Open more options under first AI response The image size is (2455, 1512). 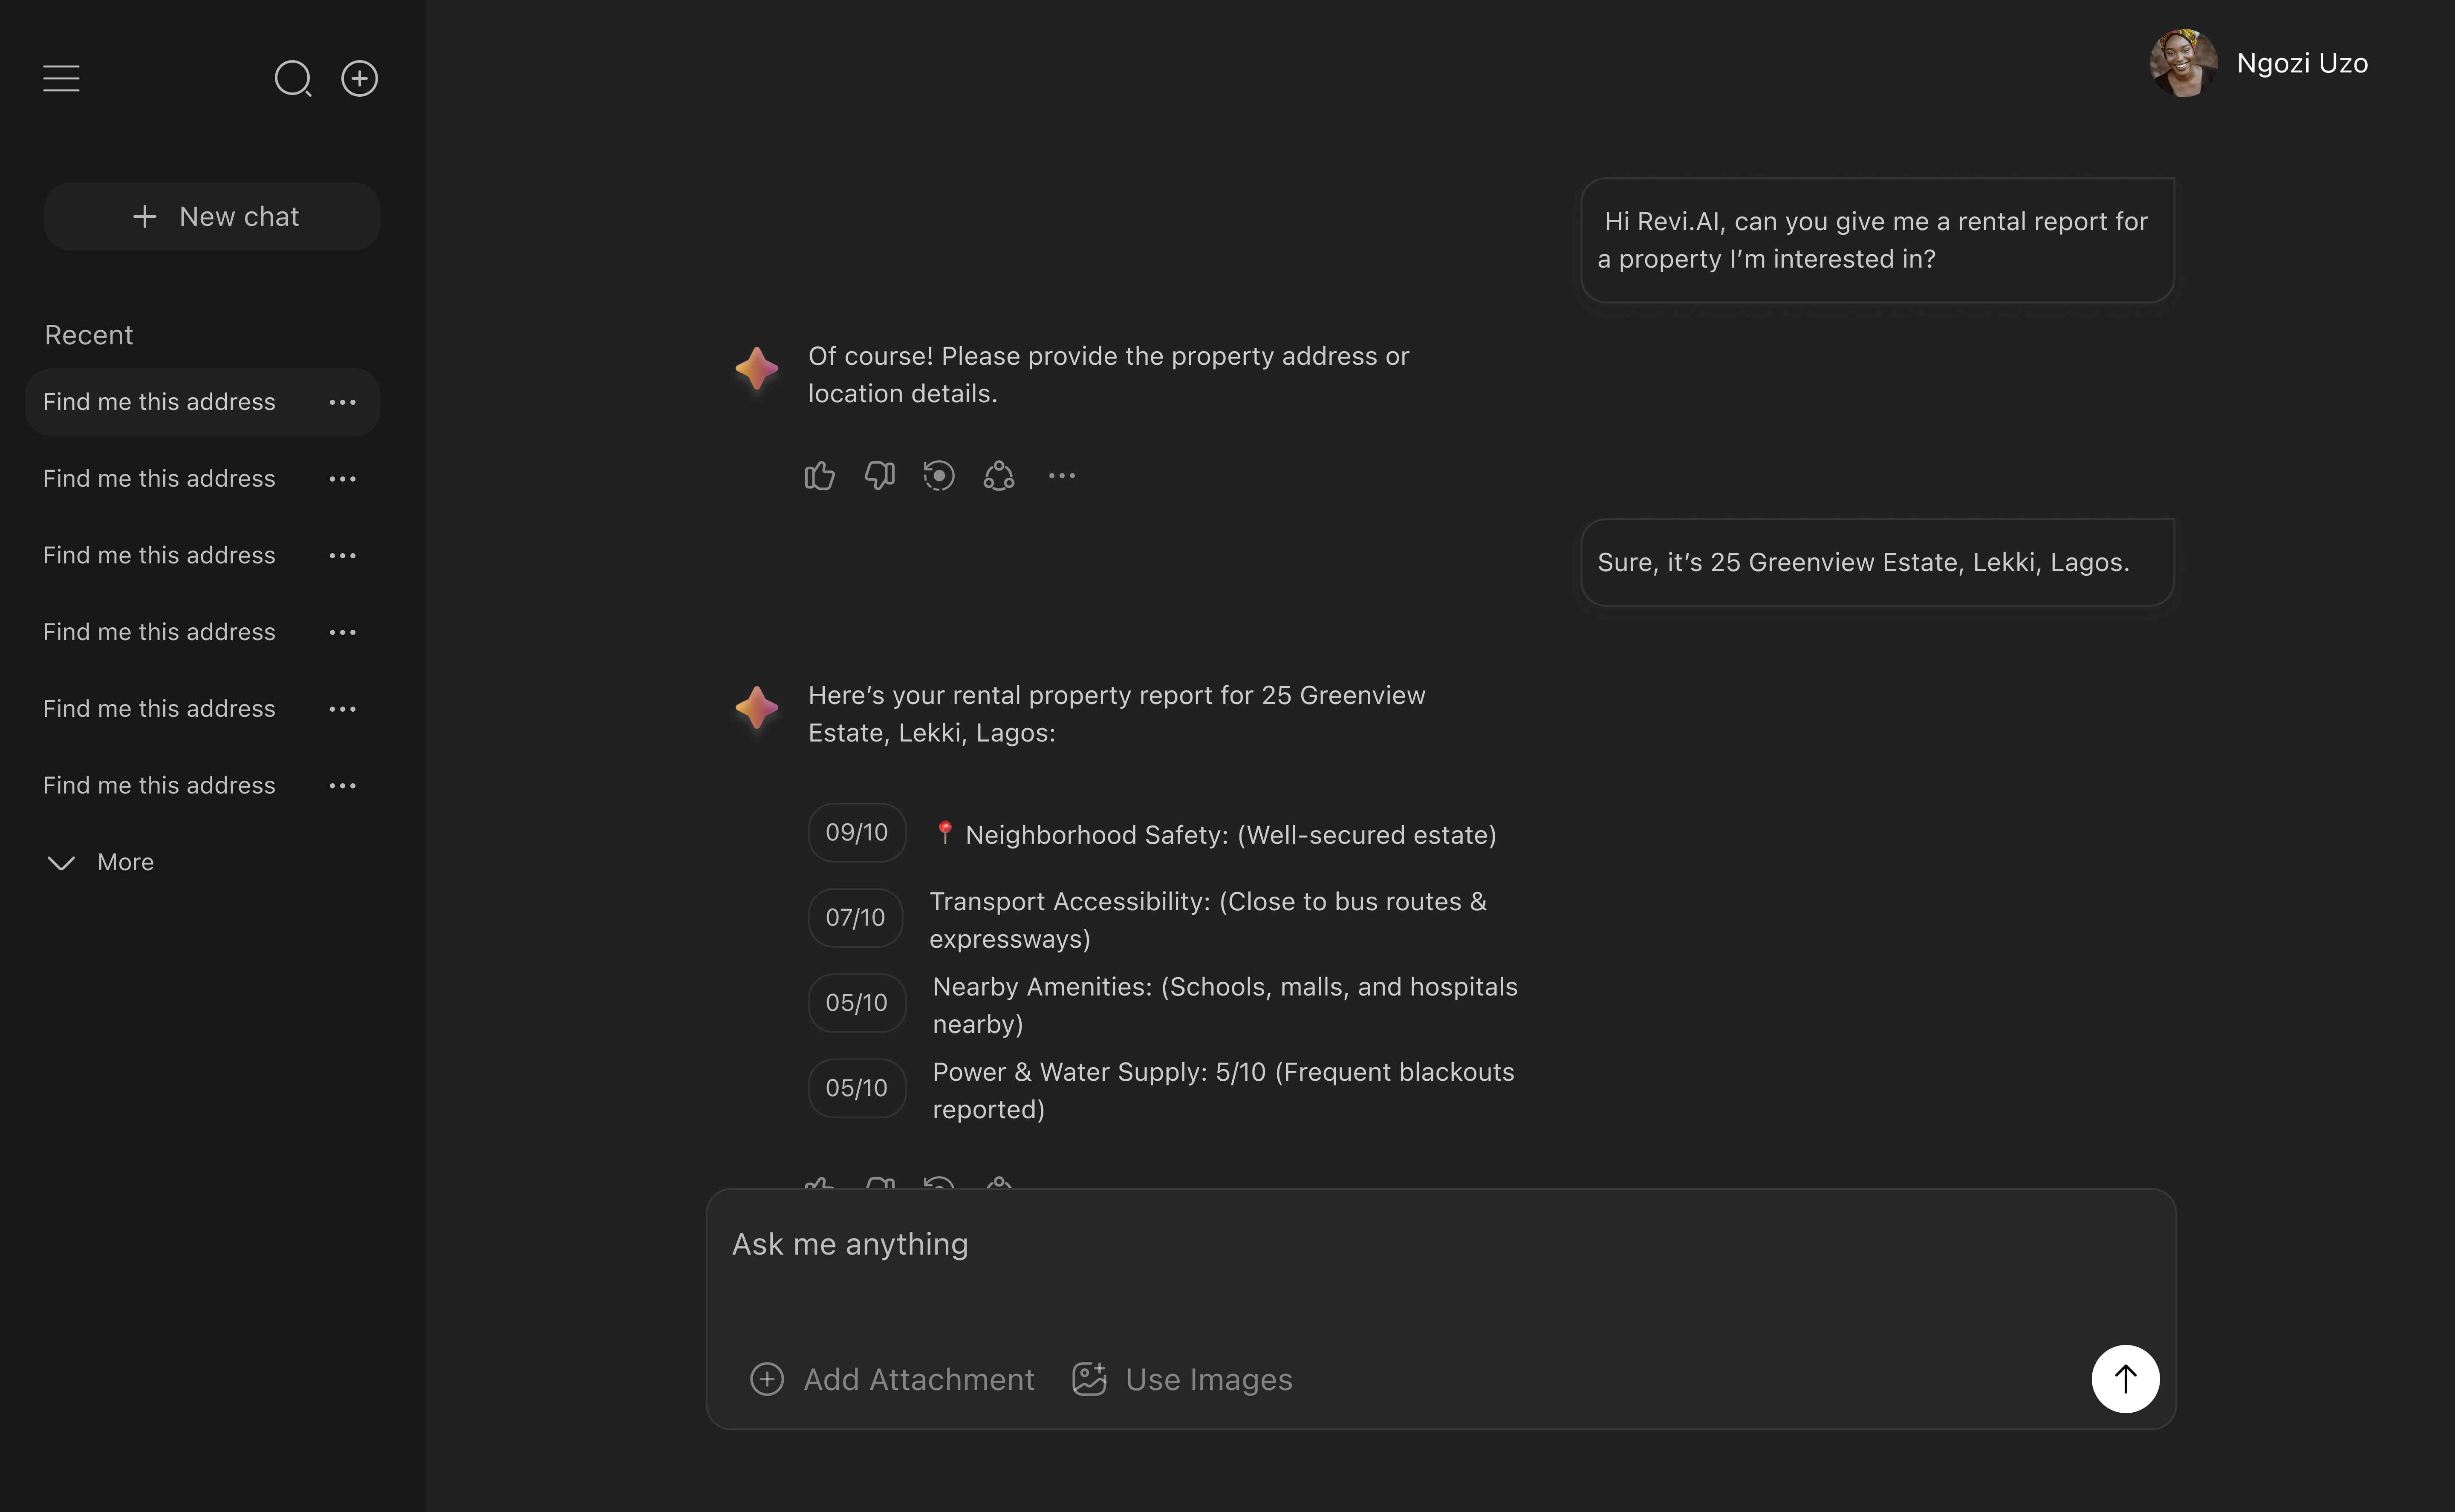click(x=1061, y=476)
